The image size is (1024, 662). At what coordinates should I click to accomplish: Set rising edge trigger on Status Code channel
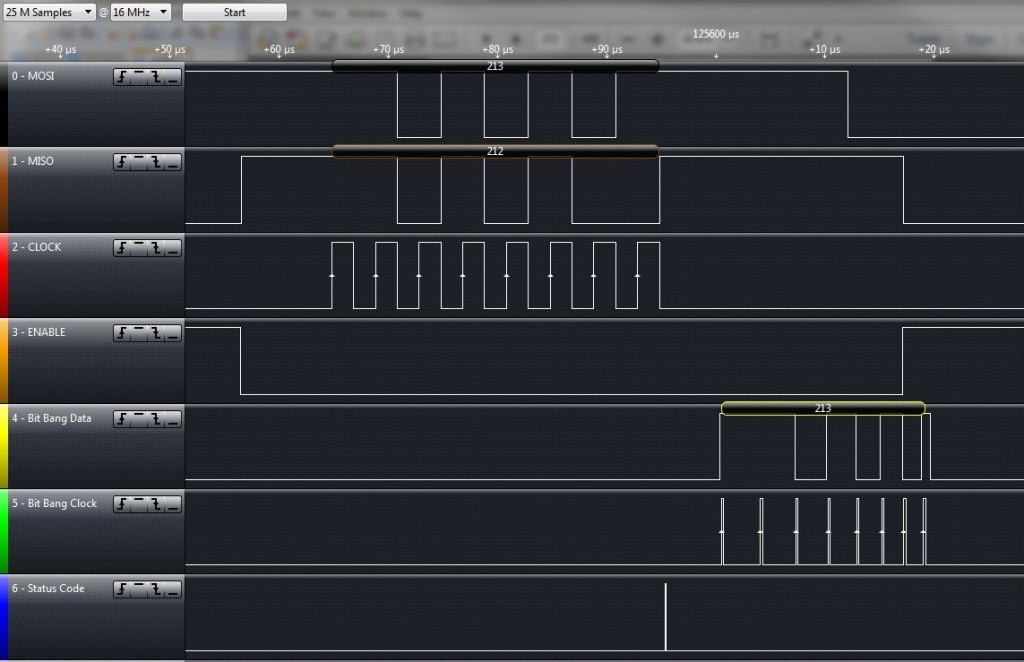point(123,589)
